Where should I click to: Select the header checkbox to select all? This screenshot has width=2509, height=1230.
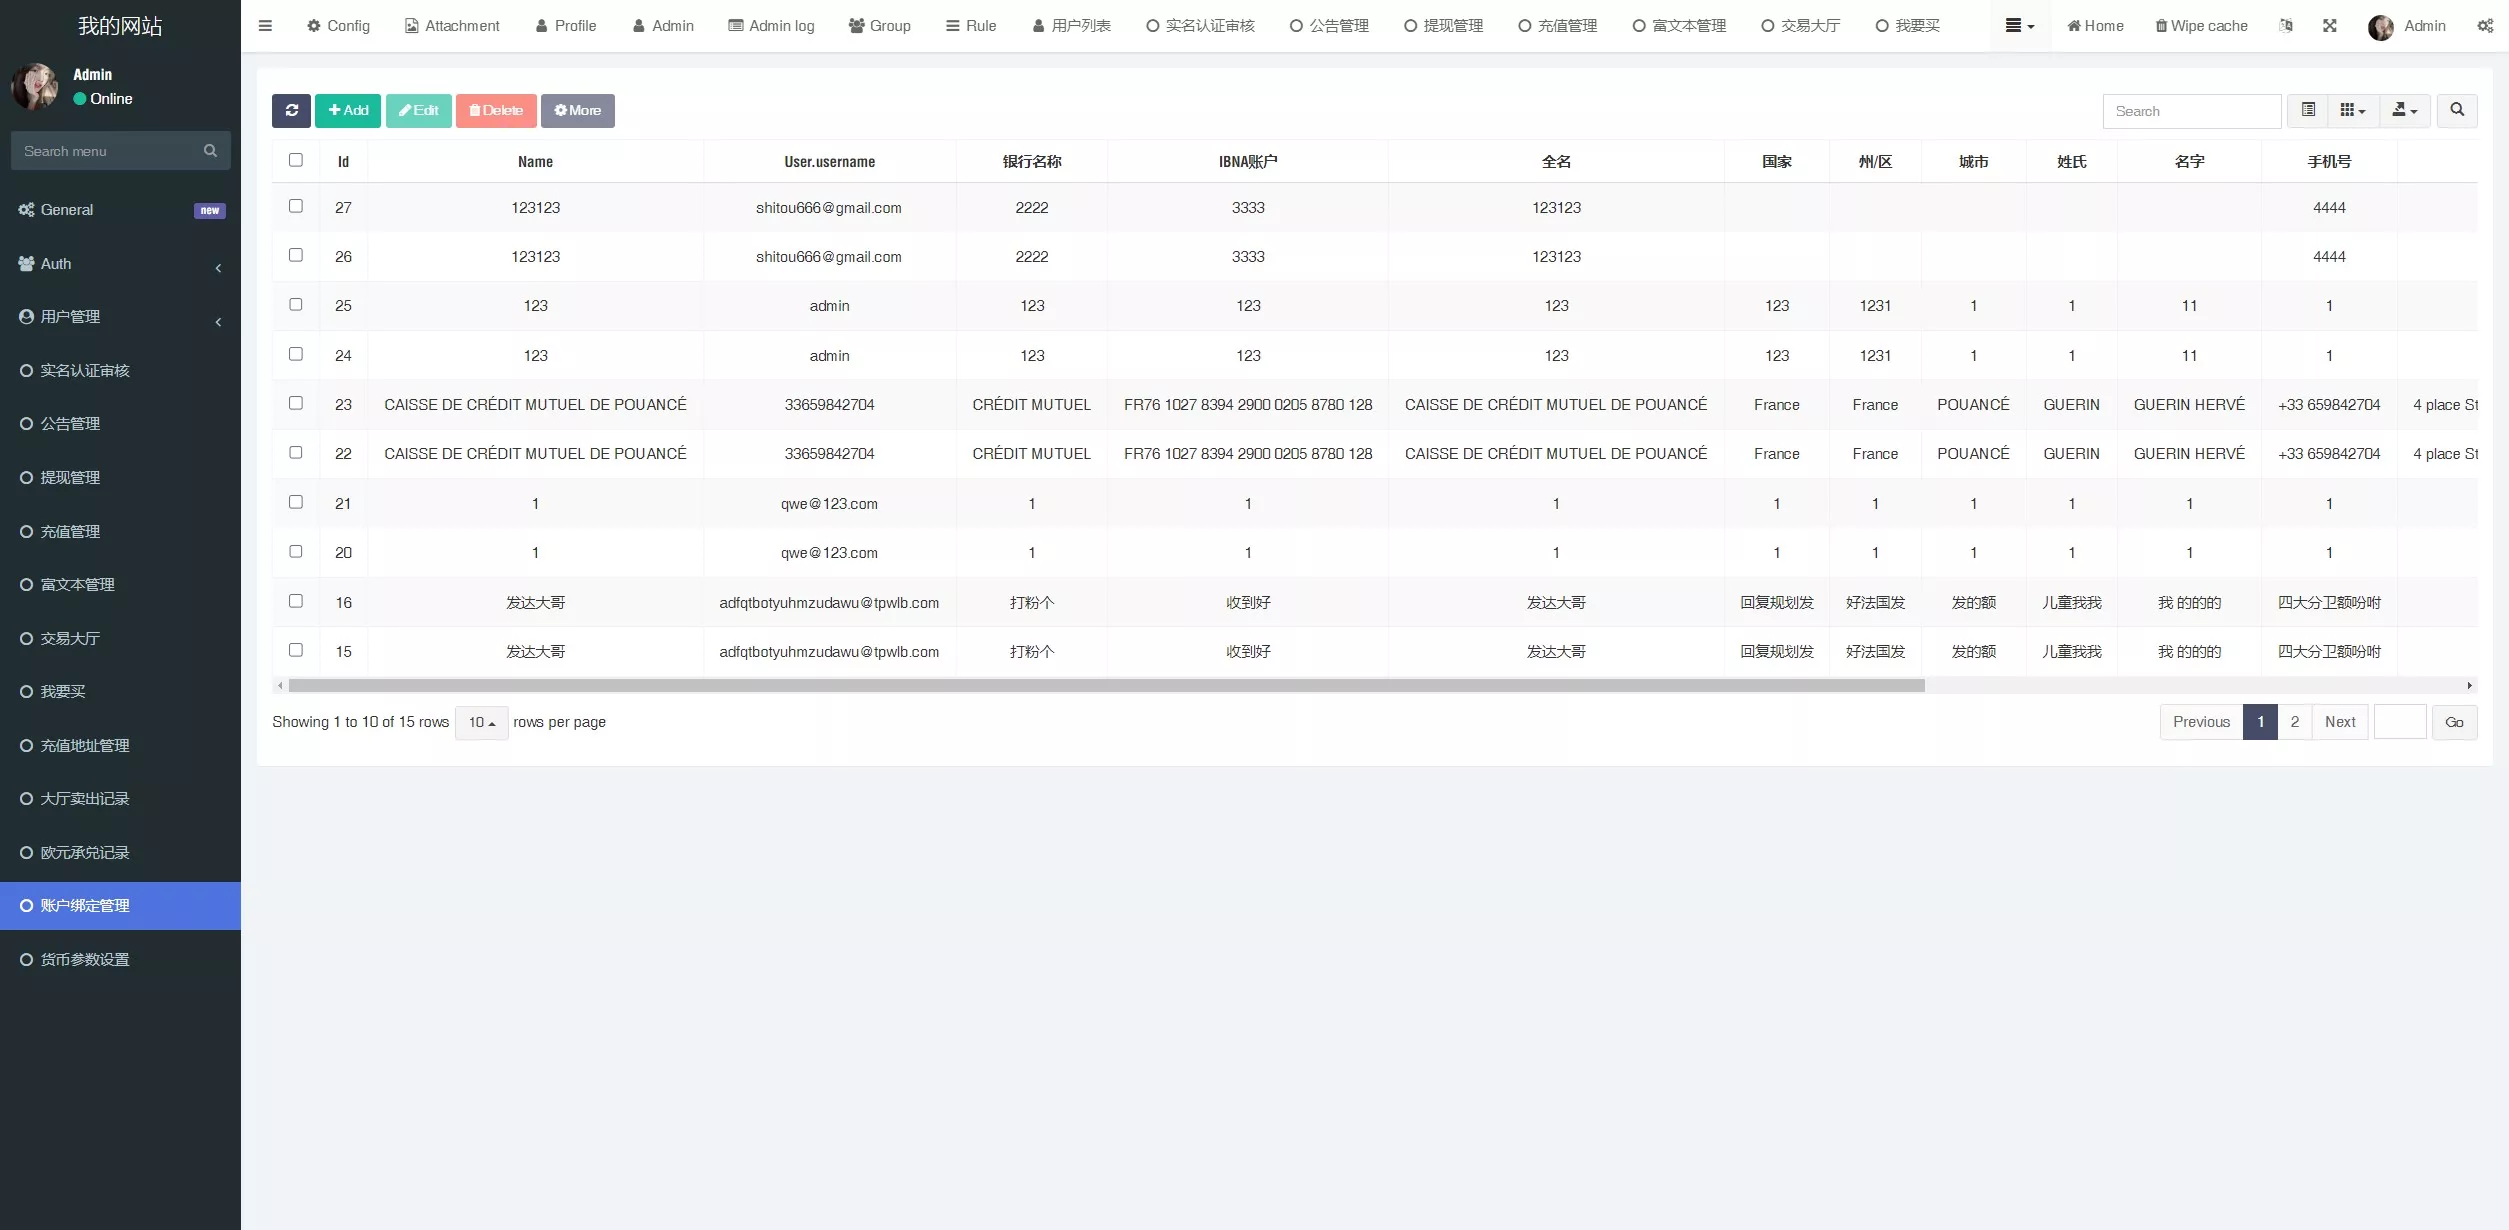click(296, 158)
